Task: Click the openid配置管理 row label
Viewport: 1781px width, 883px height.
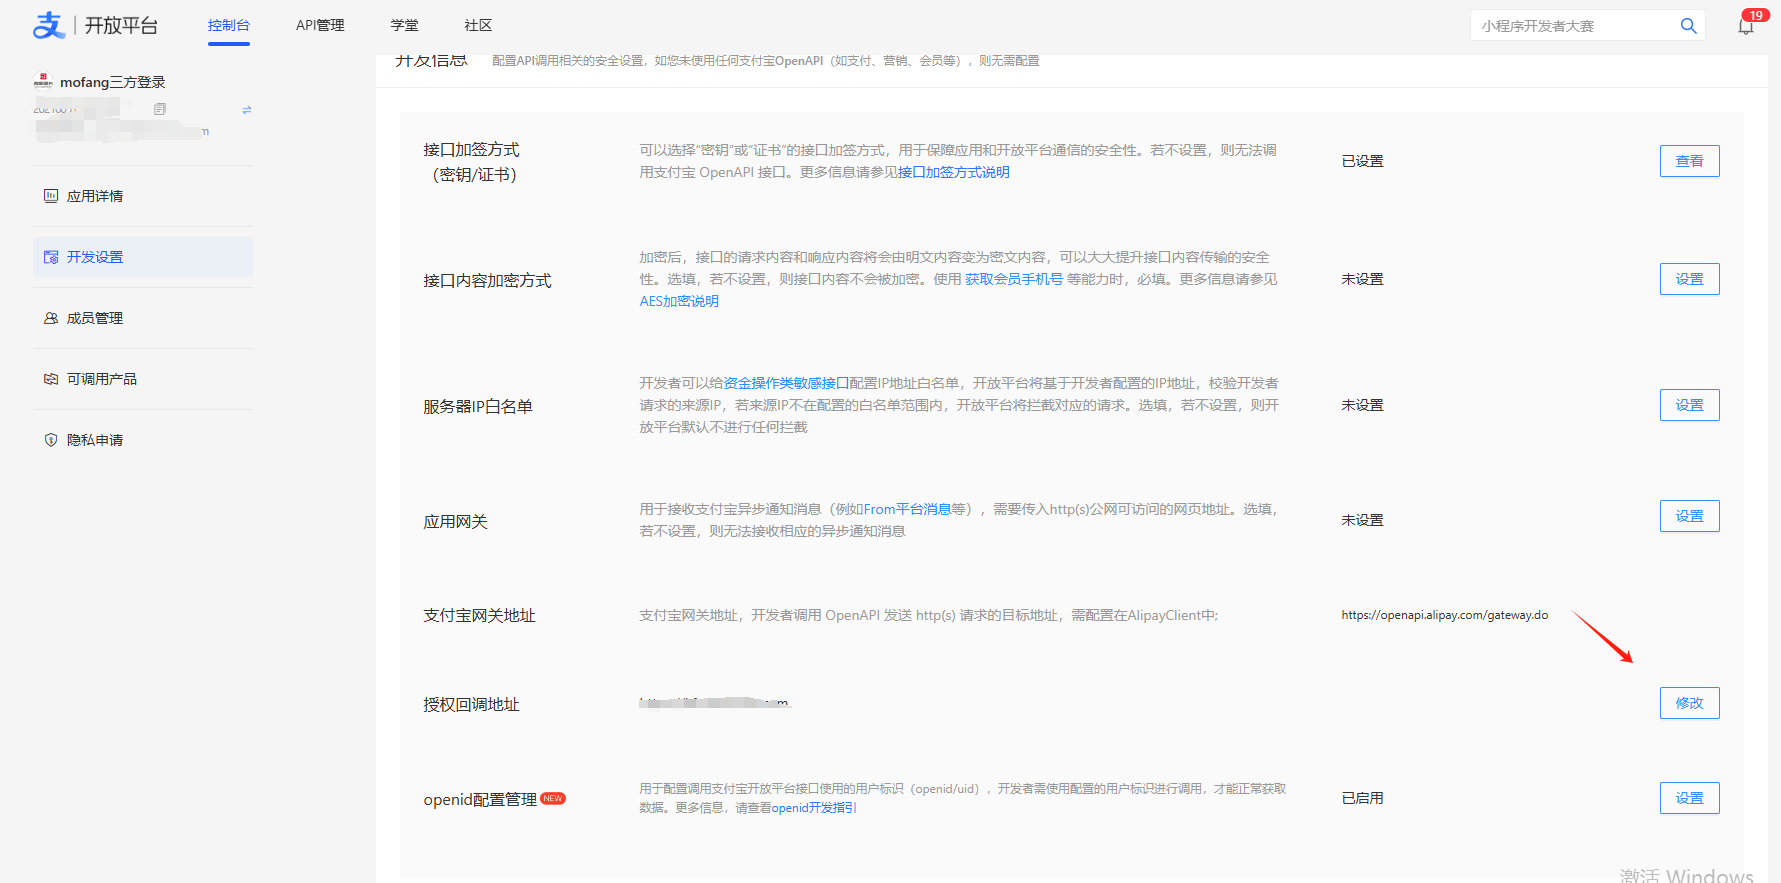Action: (x=480, y=799)
